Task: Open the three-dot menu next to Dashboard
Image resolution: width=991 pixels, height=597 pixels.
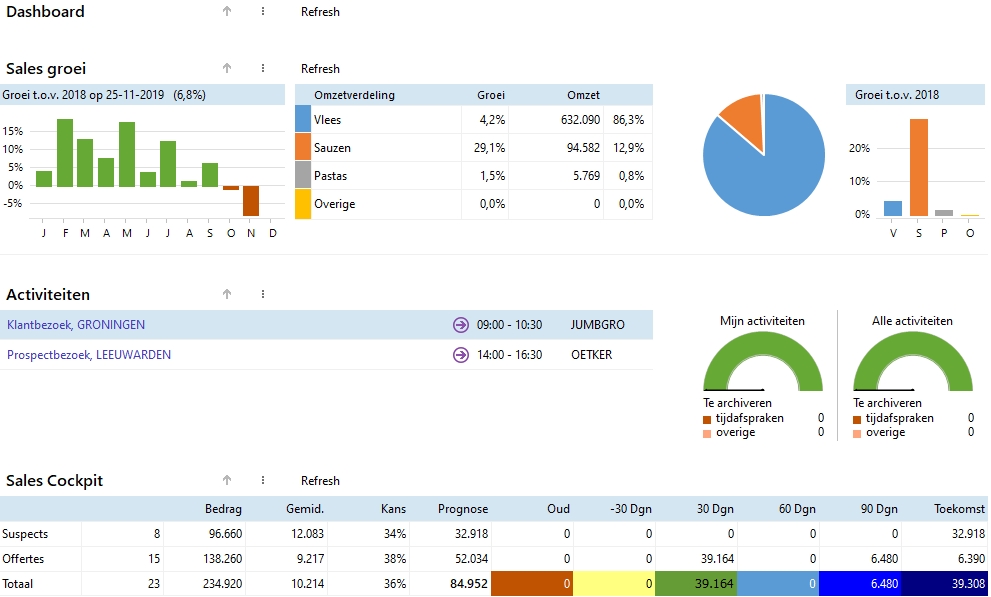Action: click(263, 12)
